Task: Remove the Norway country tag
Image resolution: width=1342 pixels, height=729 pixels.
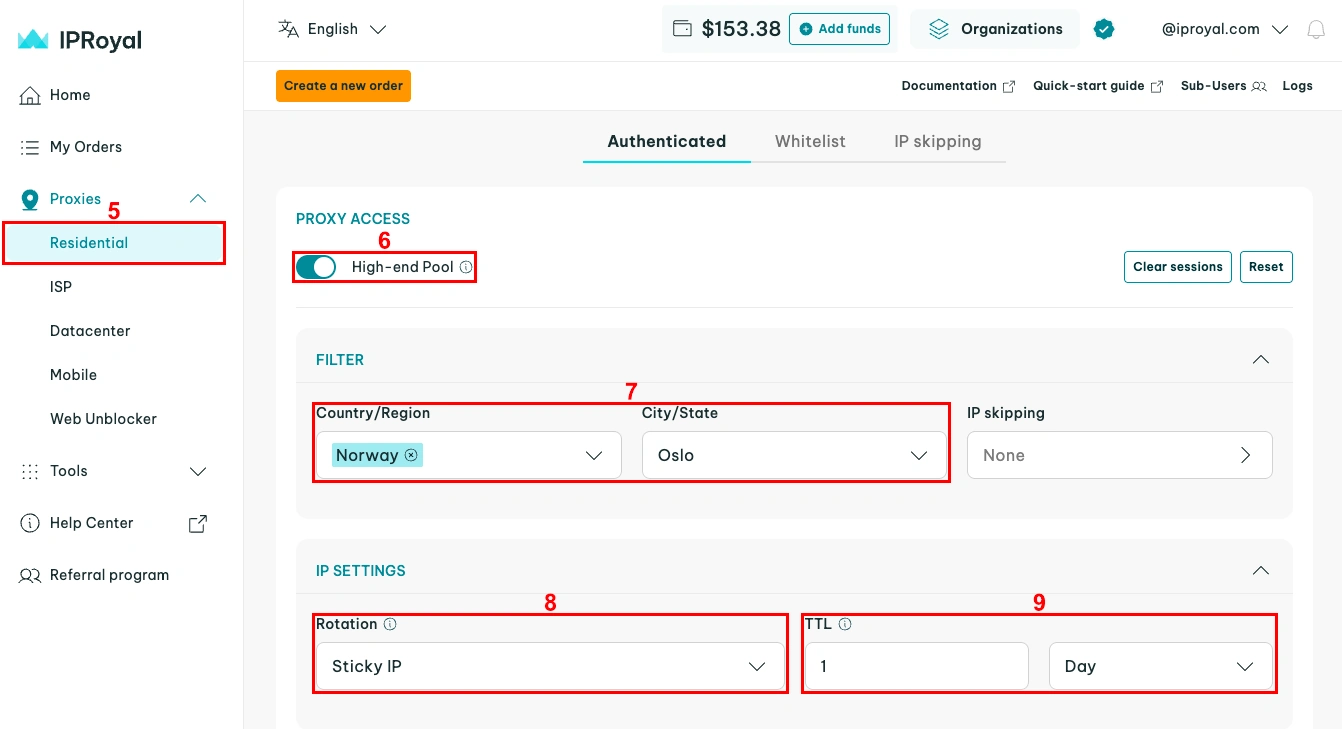Action: click(411, 455)
